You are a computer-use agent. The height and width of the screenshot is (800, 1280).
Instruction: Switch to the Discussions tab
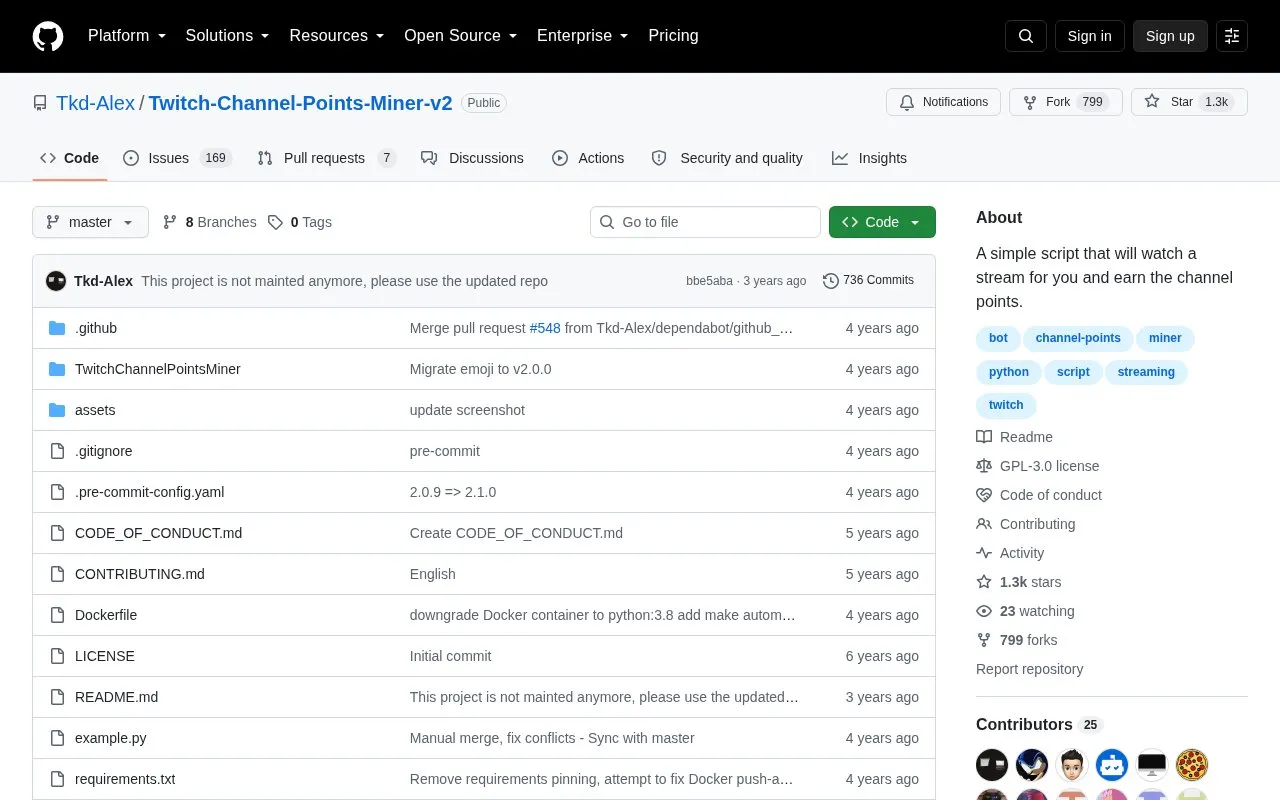(472, 158)
